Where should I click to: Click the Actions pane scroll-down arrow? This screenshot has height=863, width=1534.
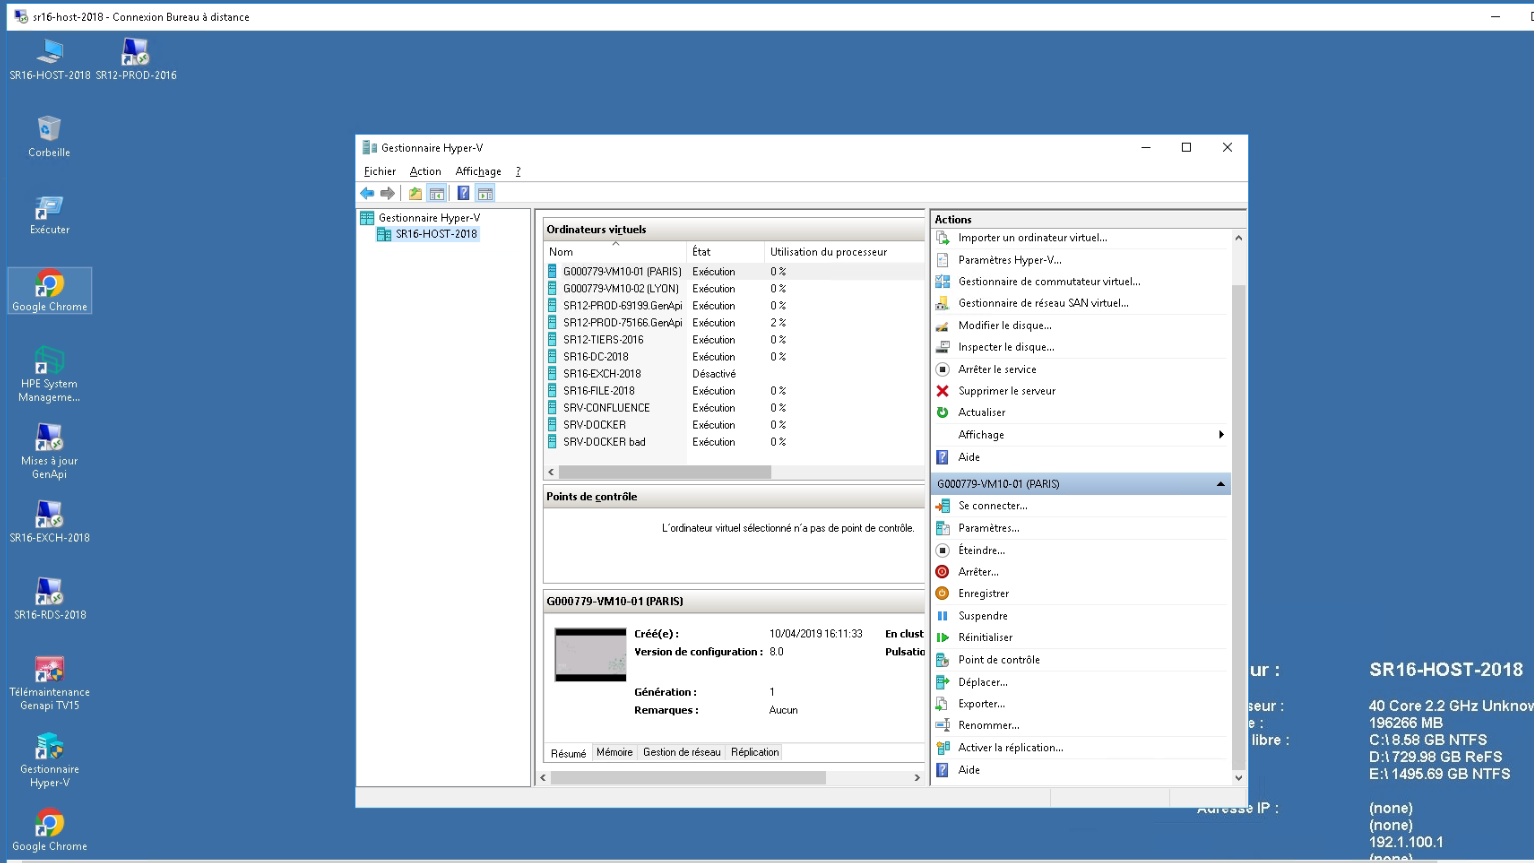1239,777
